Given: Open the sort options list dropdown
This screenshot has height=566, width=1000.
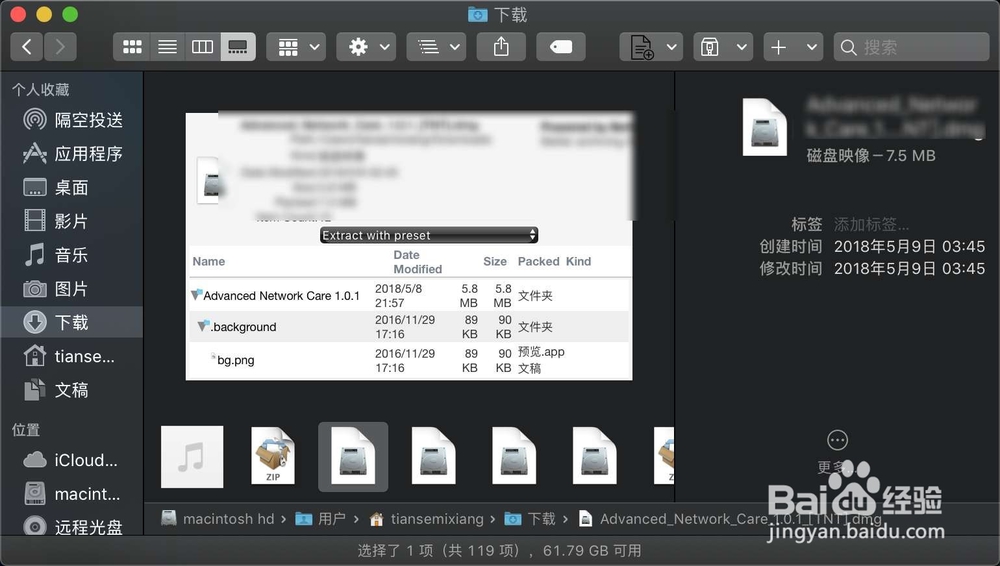Looking at the screenshot, I should (x=436, y=47).
